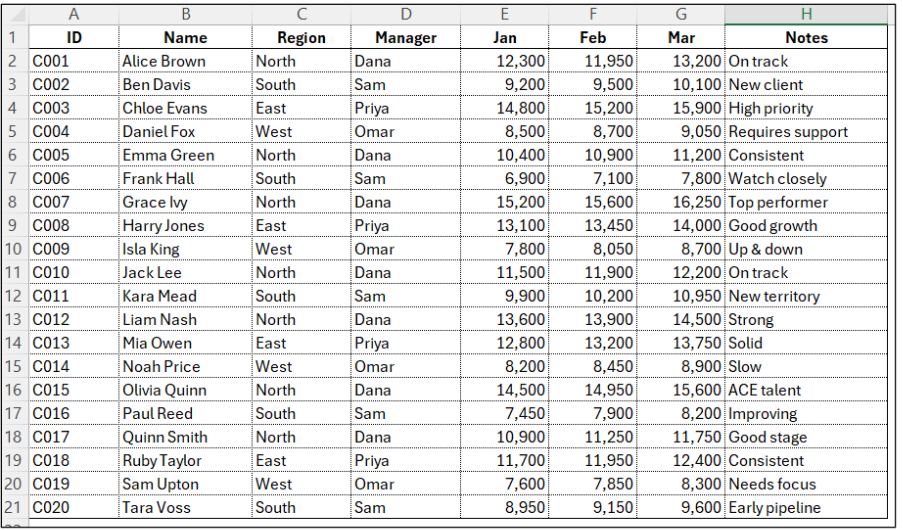Click the Manager header cell
Image resolution: width=903 pixels, height=531 pixels.
[x=405, y=38]
